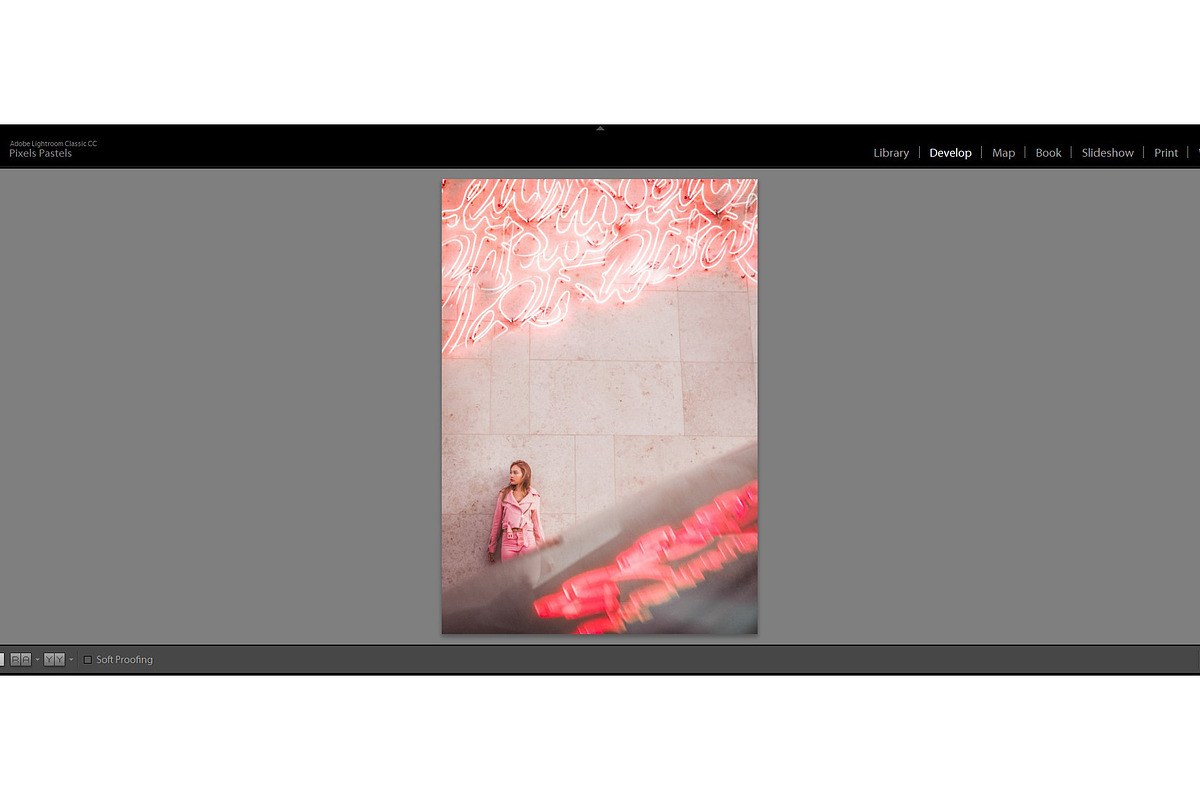Select the Develop module tab
The image size is (1200, 800).
[950, 153]
